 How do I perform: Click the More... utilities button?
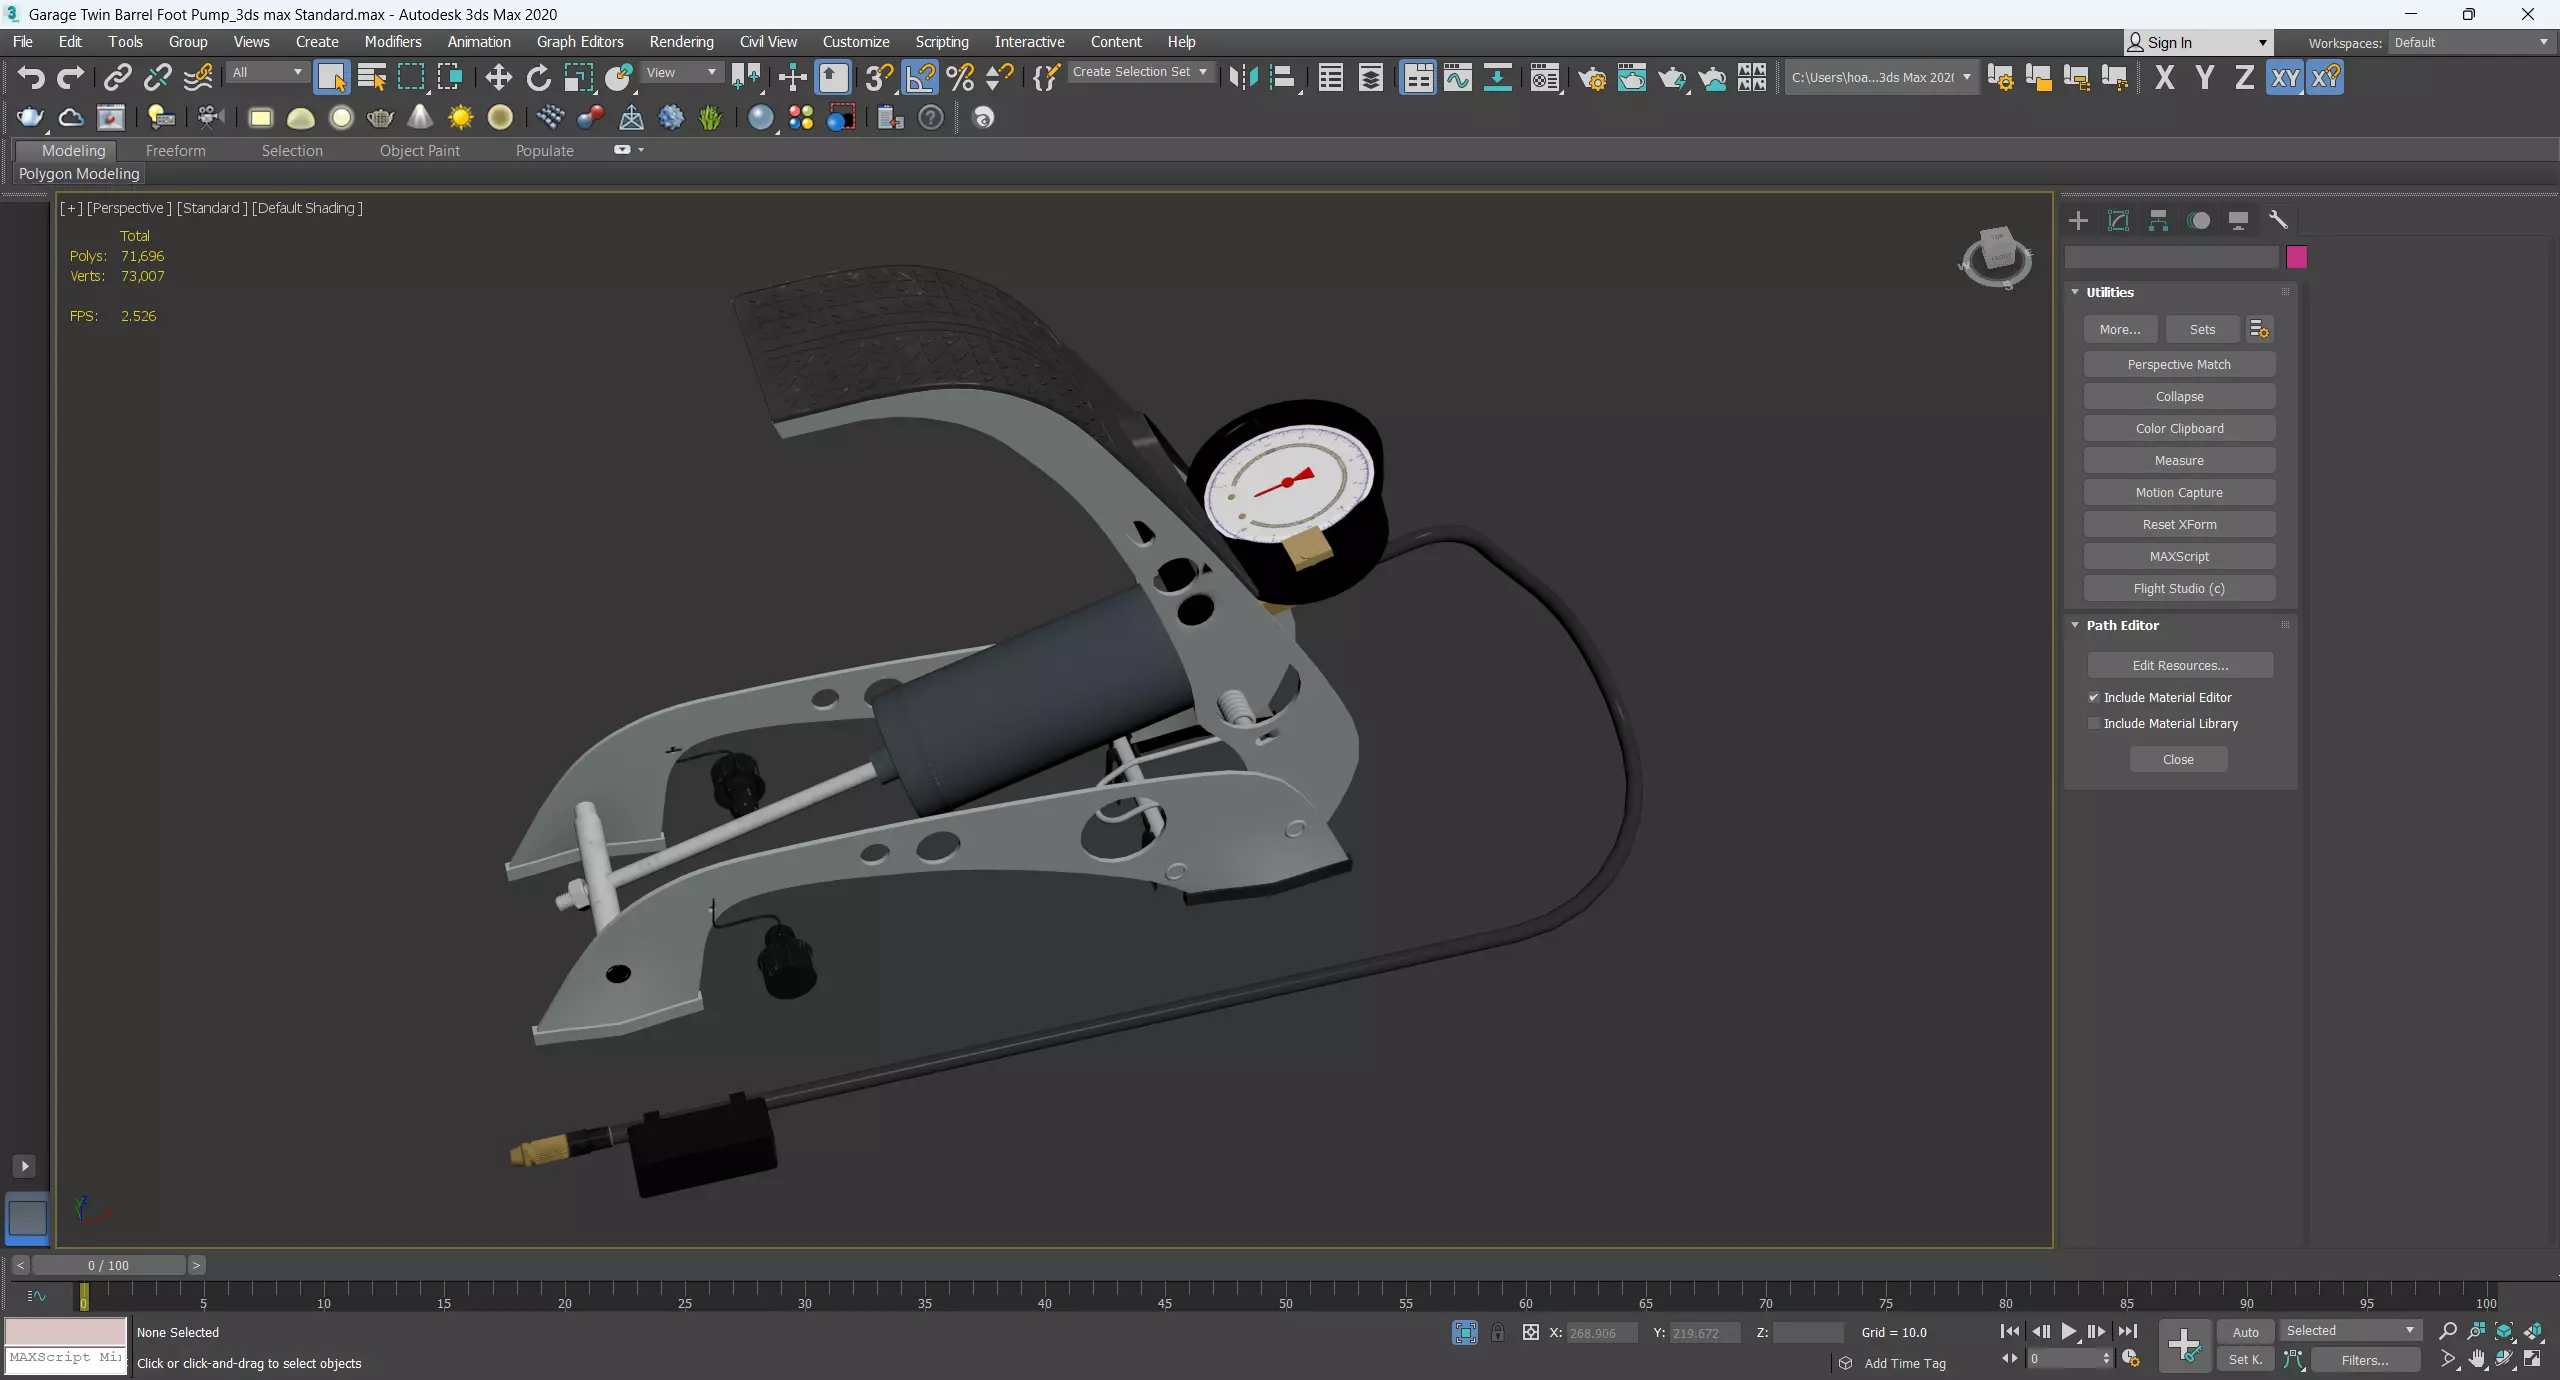(x=2120, y=329)
